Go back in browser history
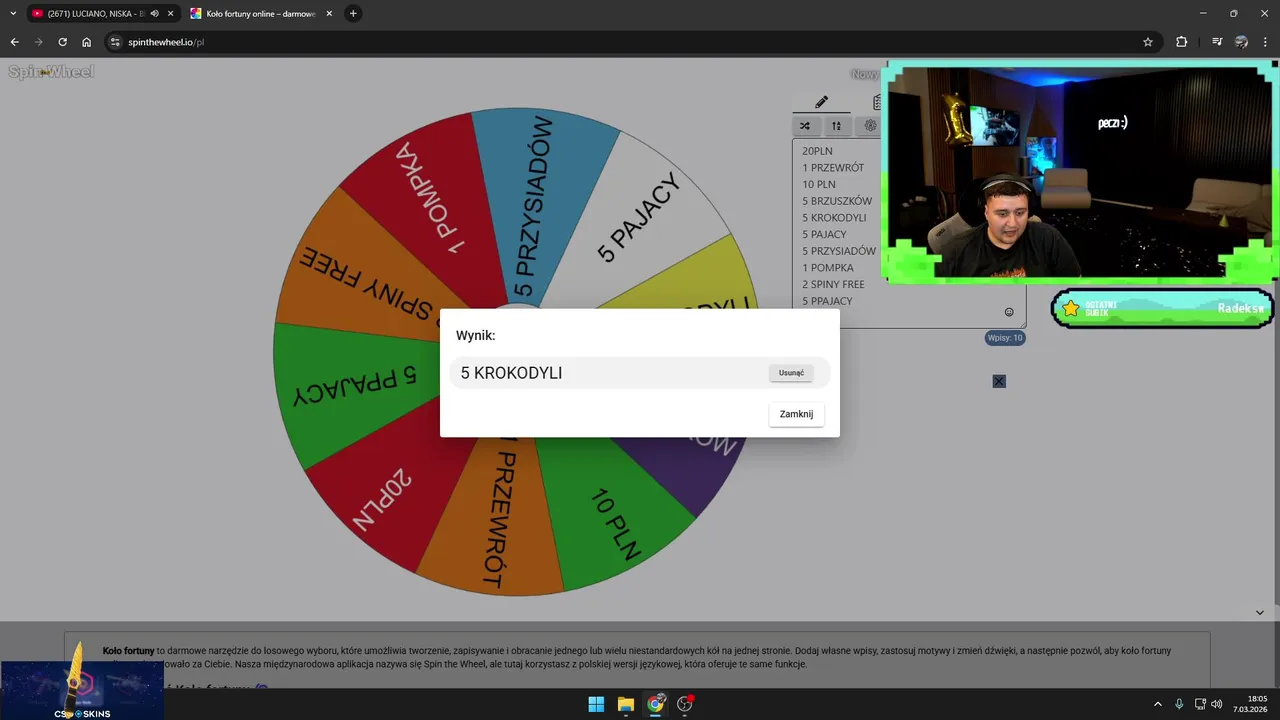The width and height of the screenshot is (1280, 720). tap(15, 42)
